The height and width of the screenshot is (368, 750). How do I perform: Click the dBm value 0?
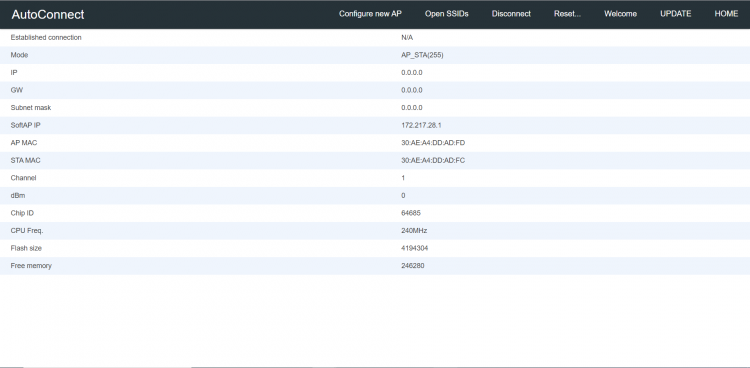click(403, 195)
